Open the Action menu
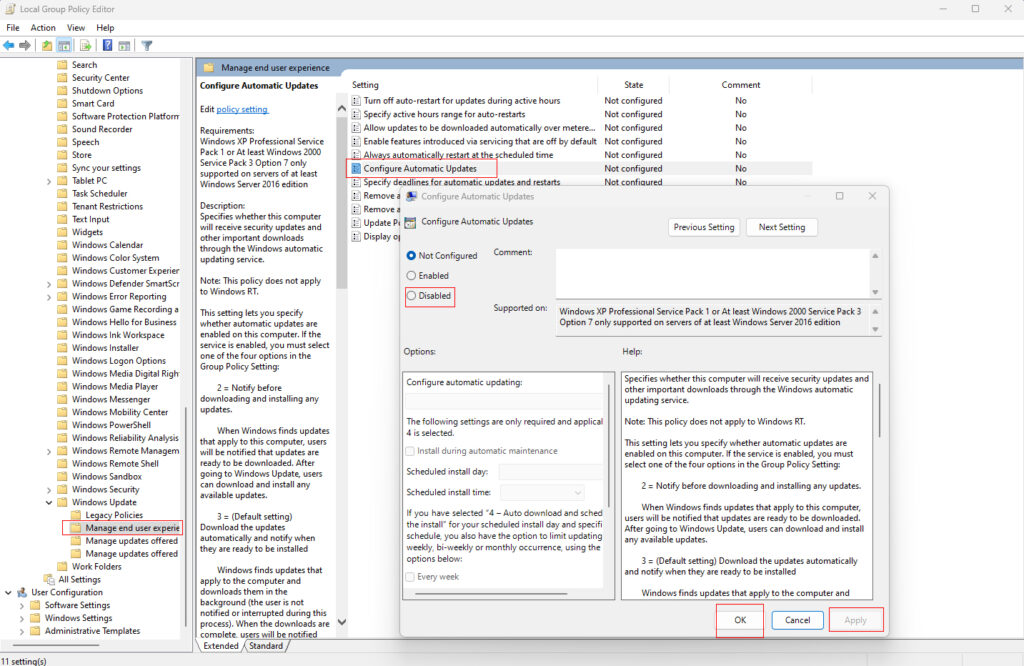This screenshot has width=1024, height=666. click(42, 27)
